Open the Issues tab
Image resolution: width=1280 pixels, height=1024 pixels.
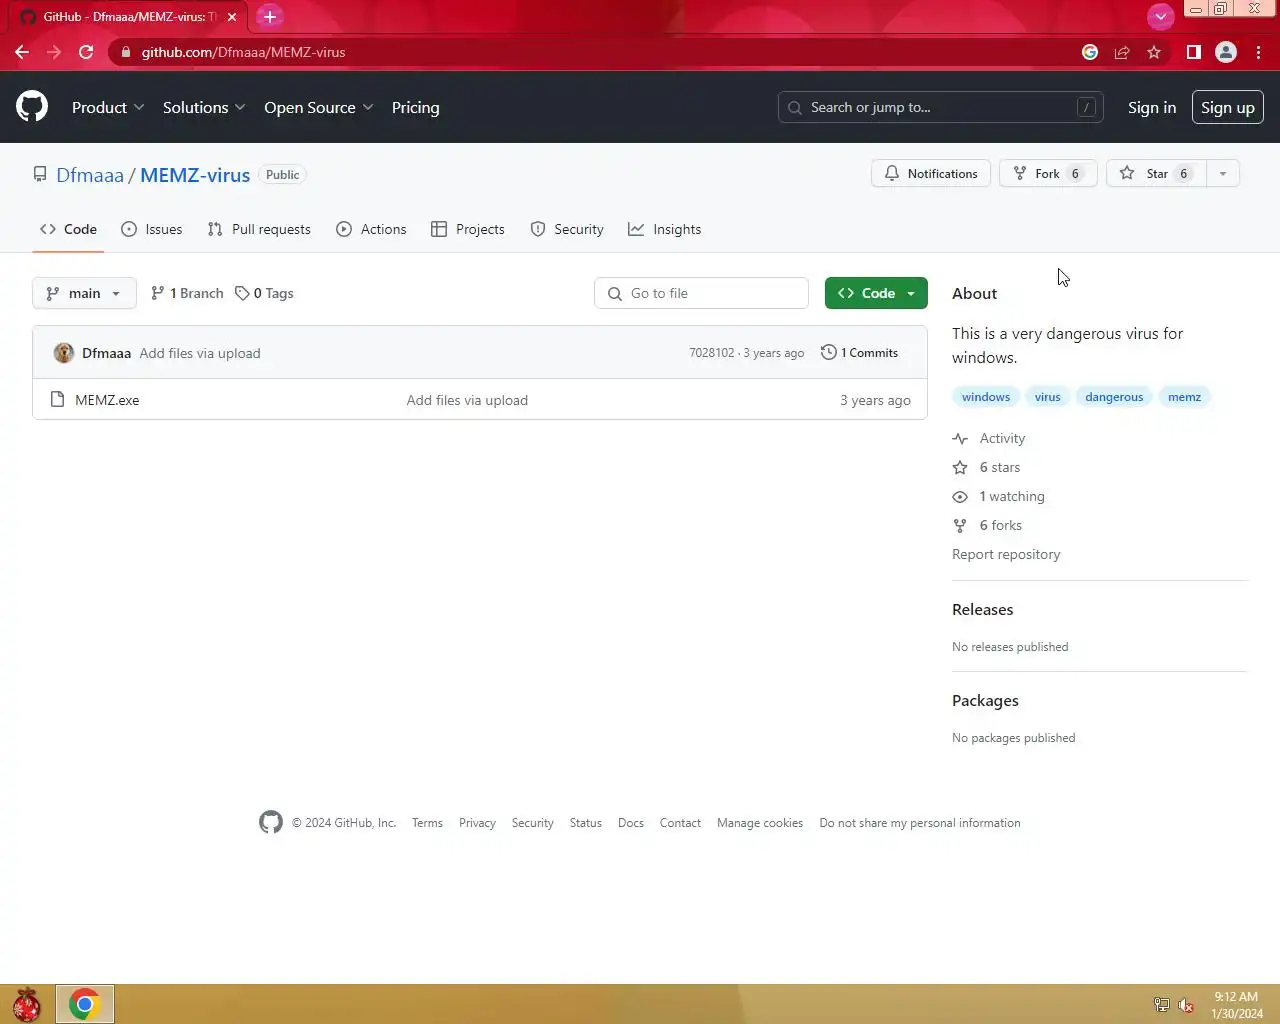152,229
